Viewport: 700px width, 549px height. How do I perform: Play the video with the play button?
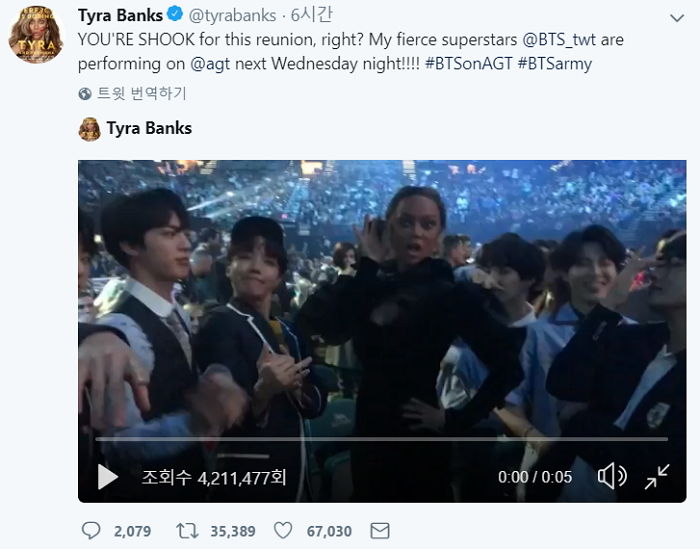[x=108, y=477]
